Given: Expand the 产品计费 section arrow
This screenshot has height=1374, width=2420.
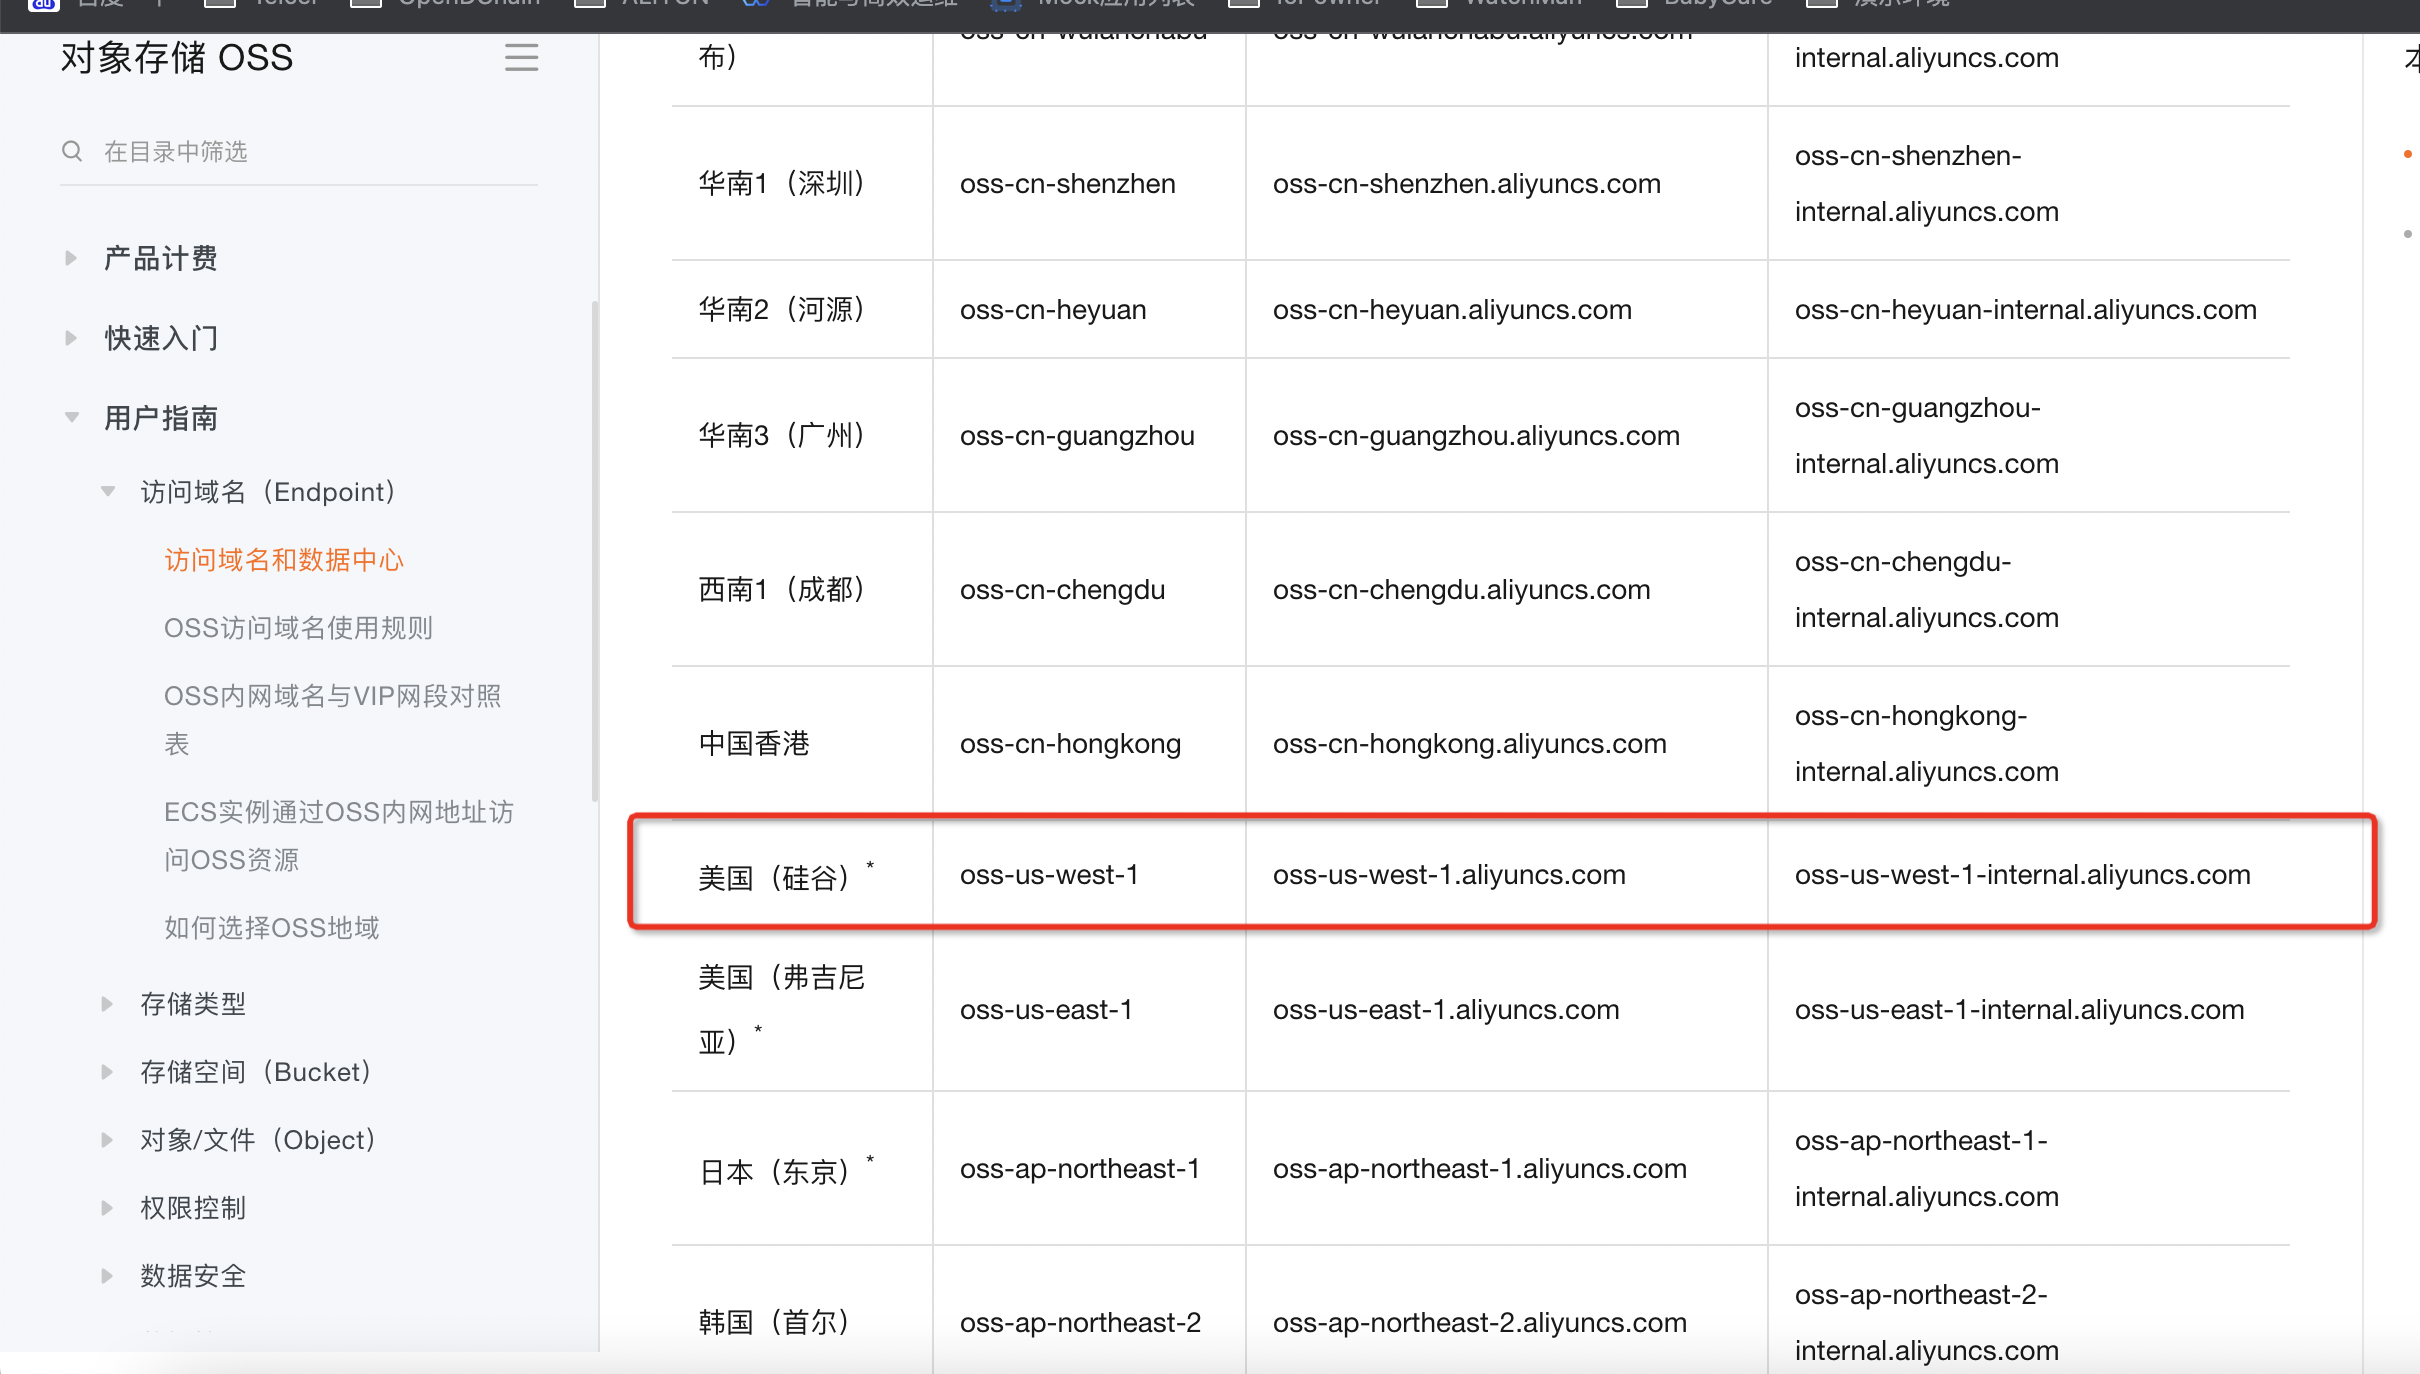Looking at the screenshot, I should click(71, 258).
